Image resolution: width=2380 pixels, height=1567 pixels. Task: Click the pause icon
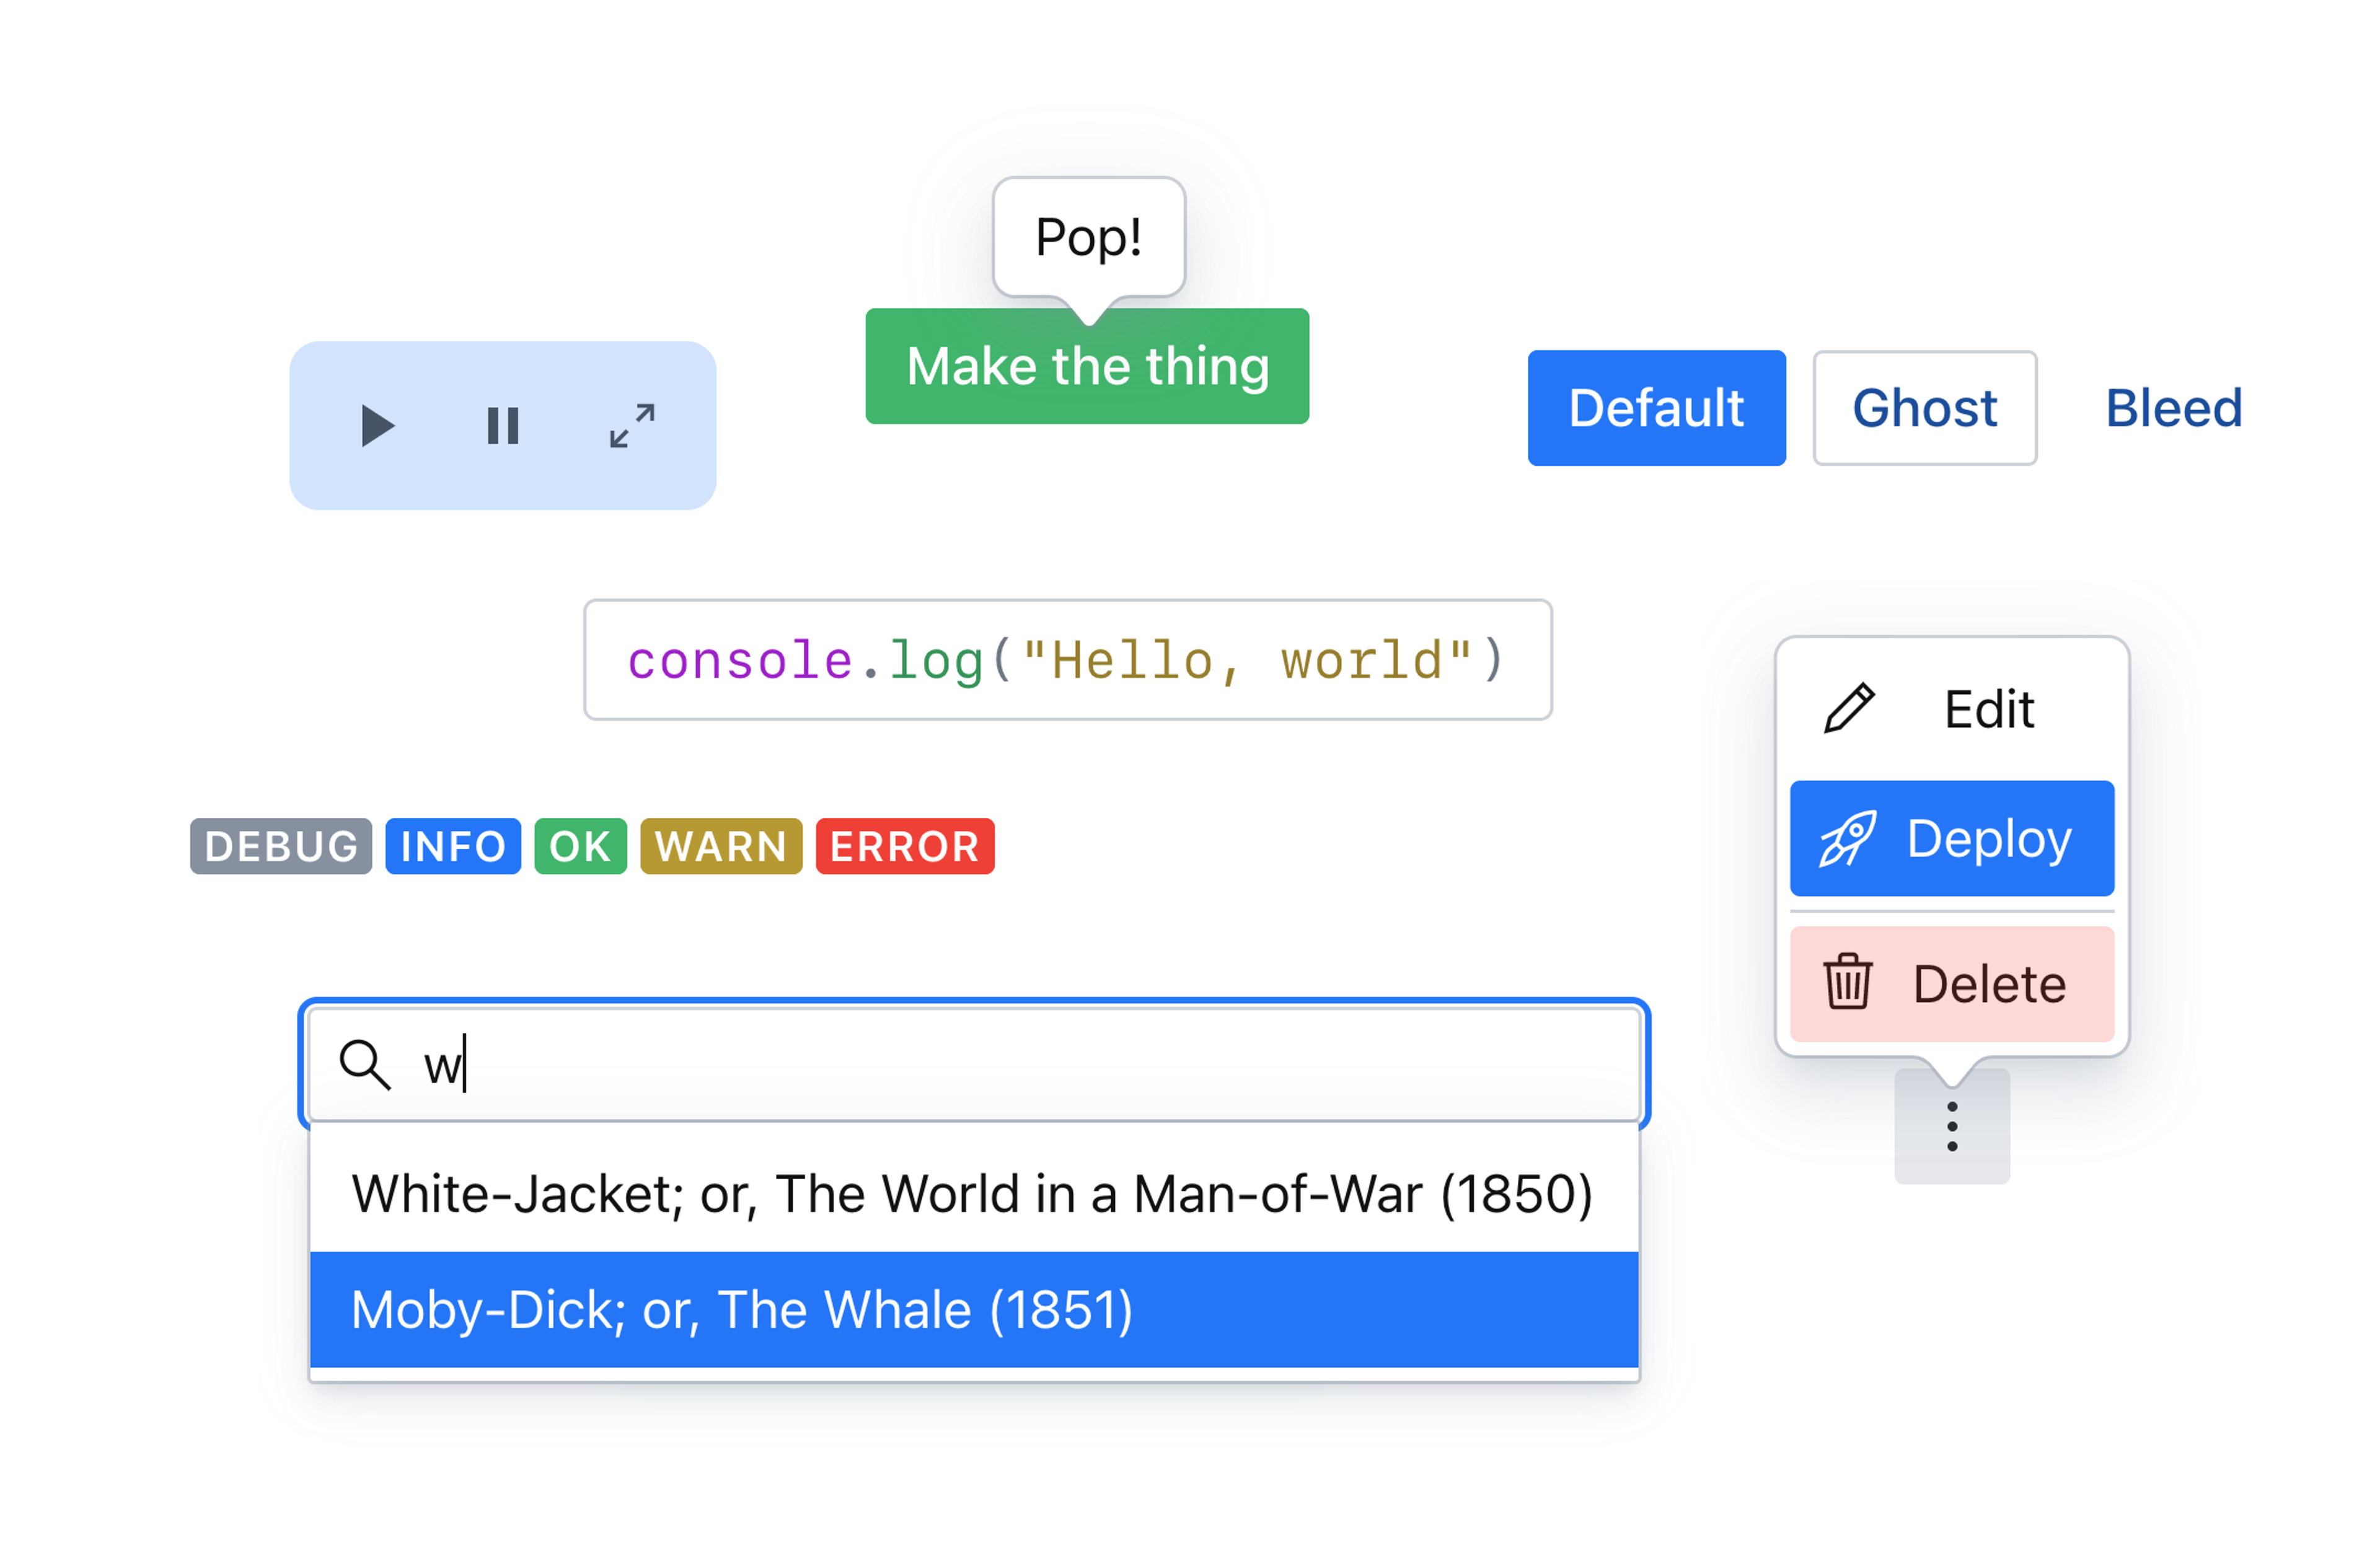(502, 426)
